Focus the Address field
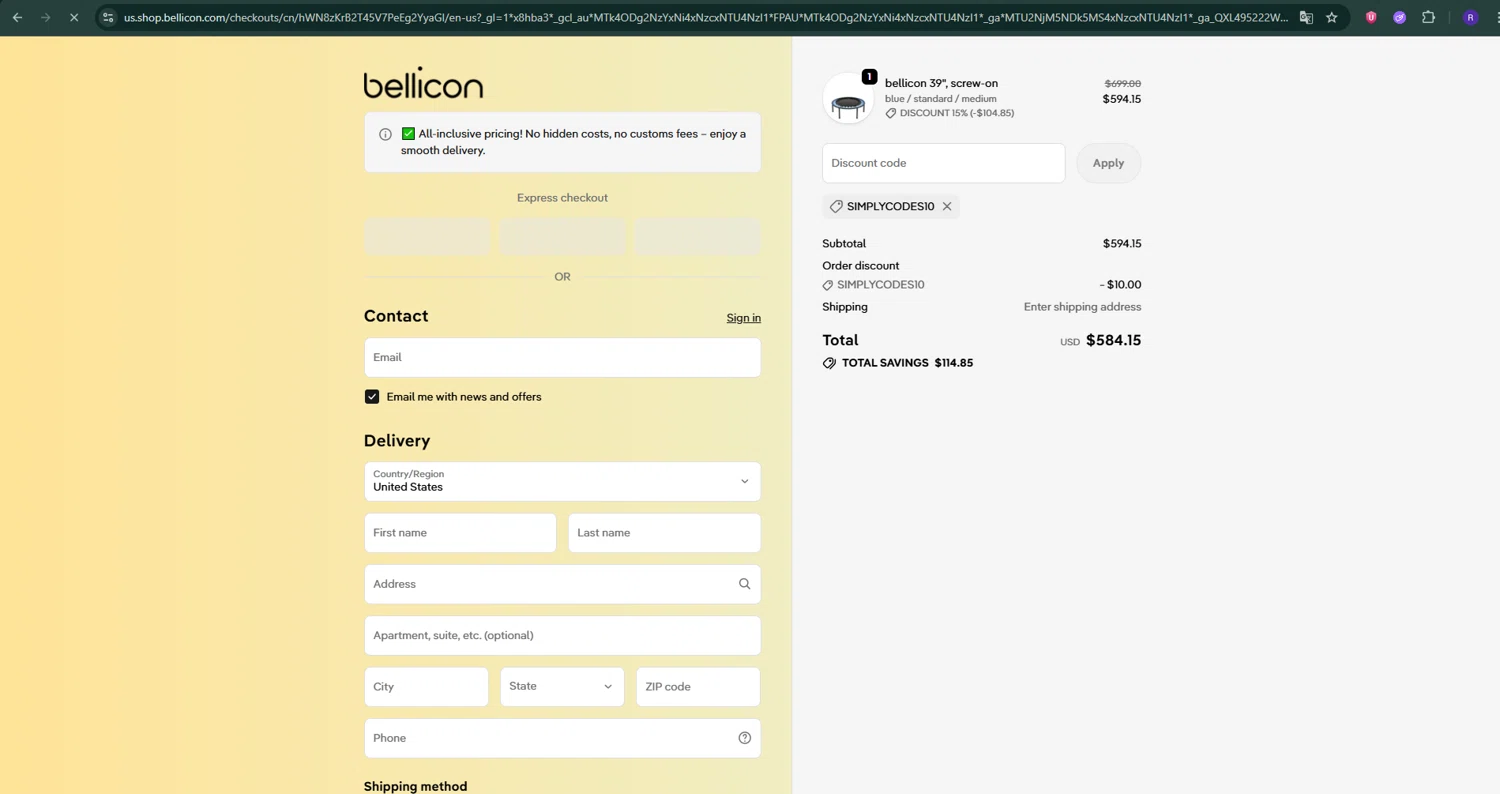Screen dimensions: 1500x794 (562, 584)
